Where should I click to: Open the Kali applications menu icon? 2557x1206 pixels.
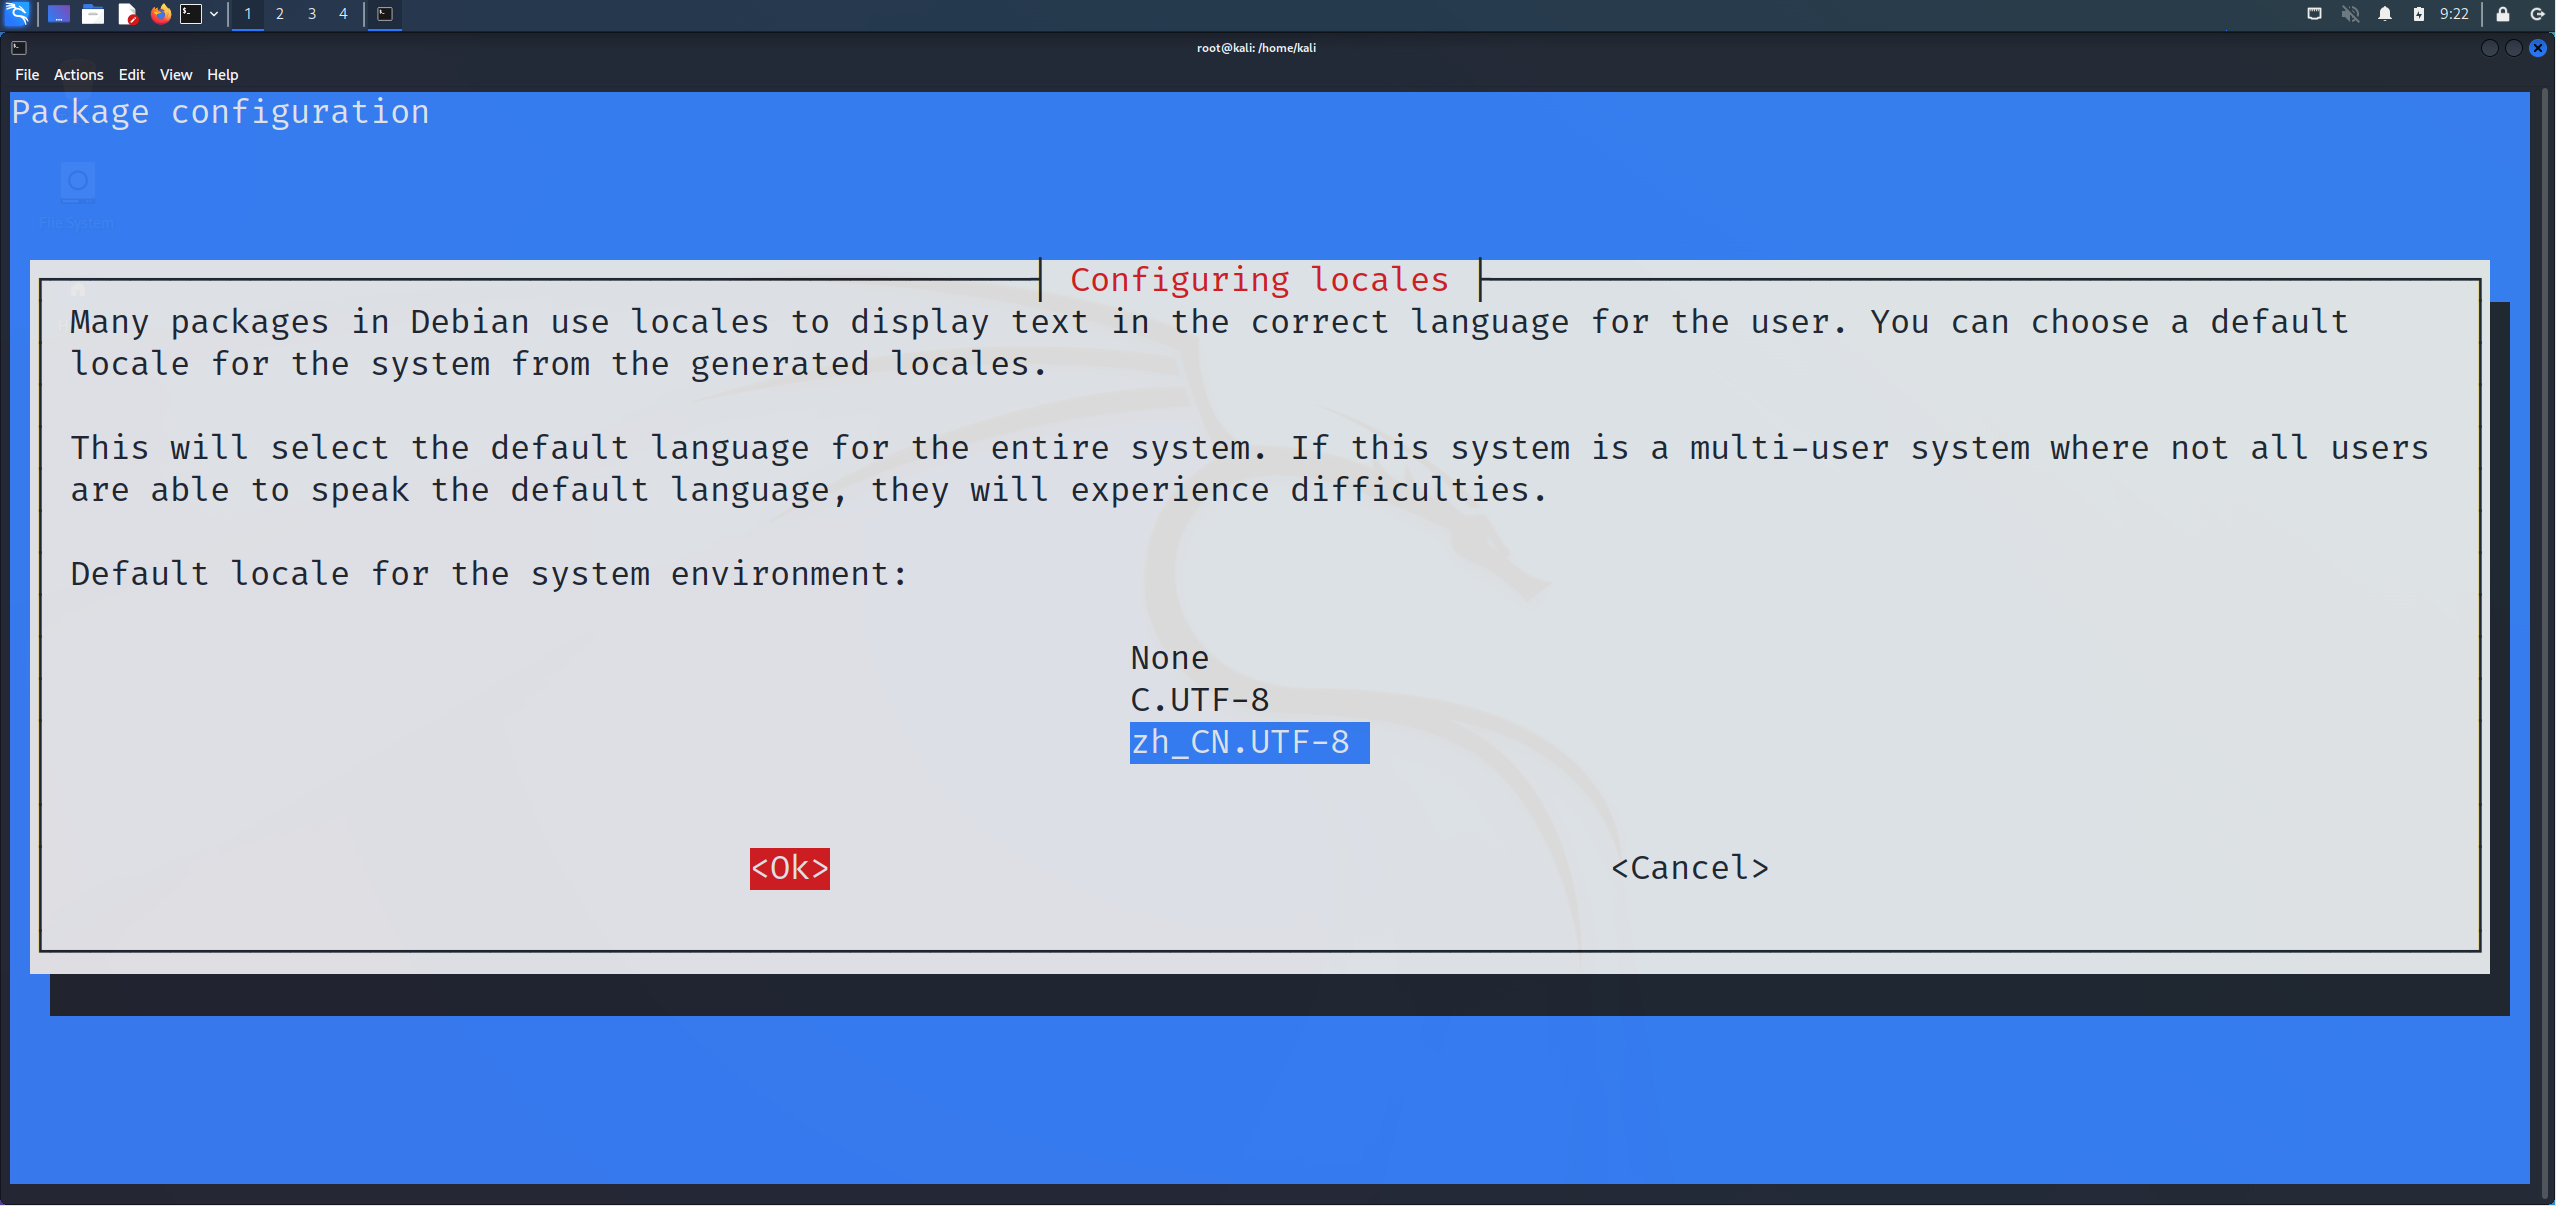coord(18,14)
